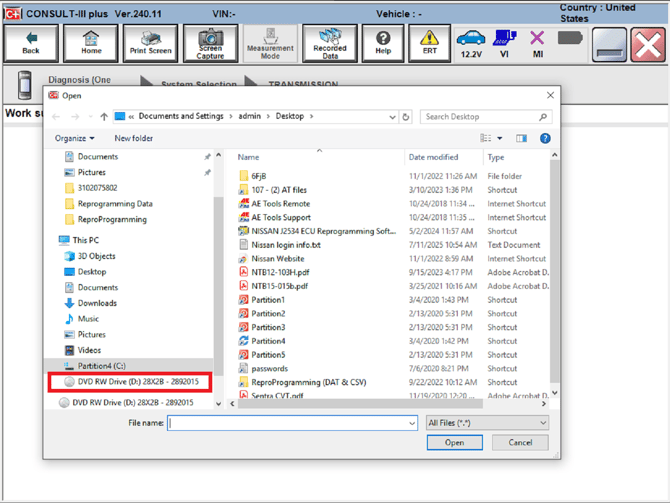Click the navigation pane scrollbar
The height and width of the screenshot is (503, 670).
tap(218, 286)
